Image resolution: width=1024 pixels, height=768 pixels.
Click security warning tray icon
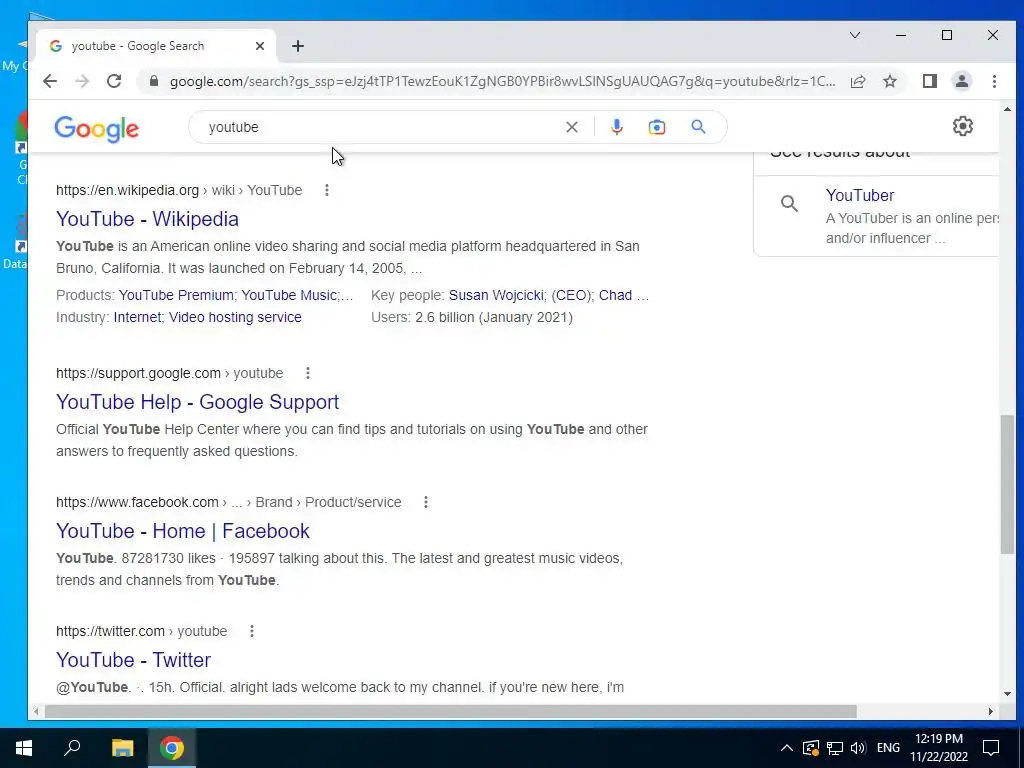pyautogui.click(x=810, y=748)
